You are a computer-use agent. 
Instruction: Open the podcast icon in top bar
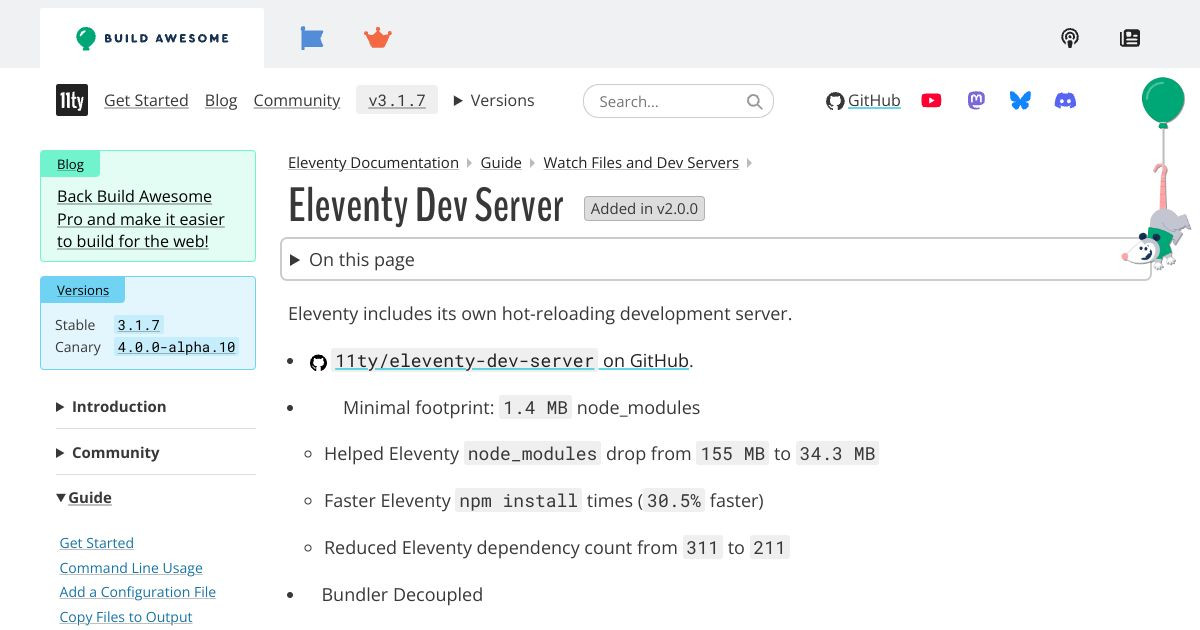click(1070, 38)
